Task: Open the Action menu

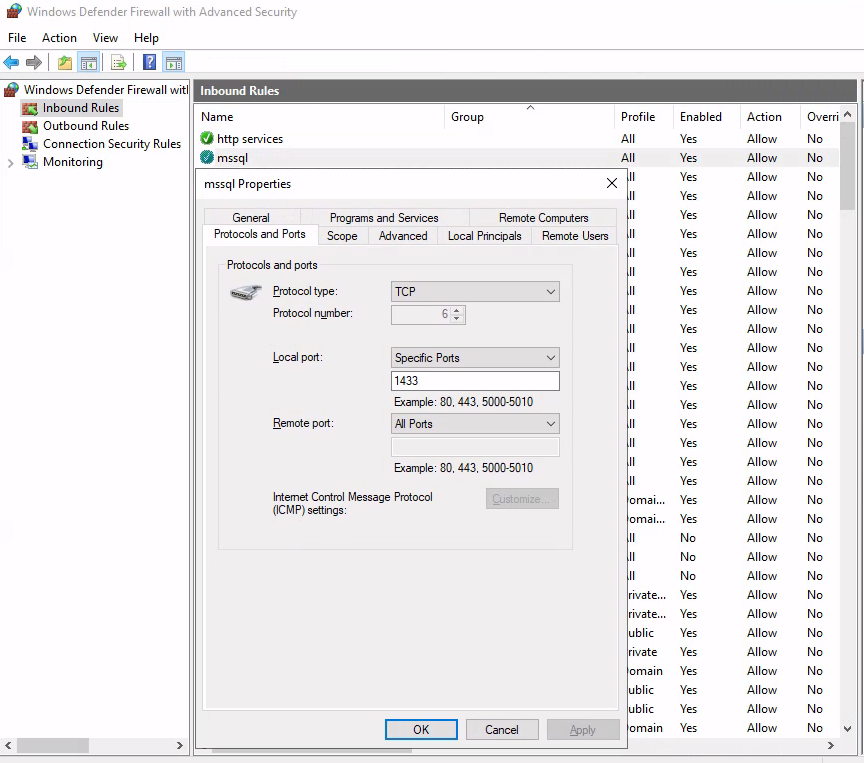Action: [60, 37]
